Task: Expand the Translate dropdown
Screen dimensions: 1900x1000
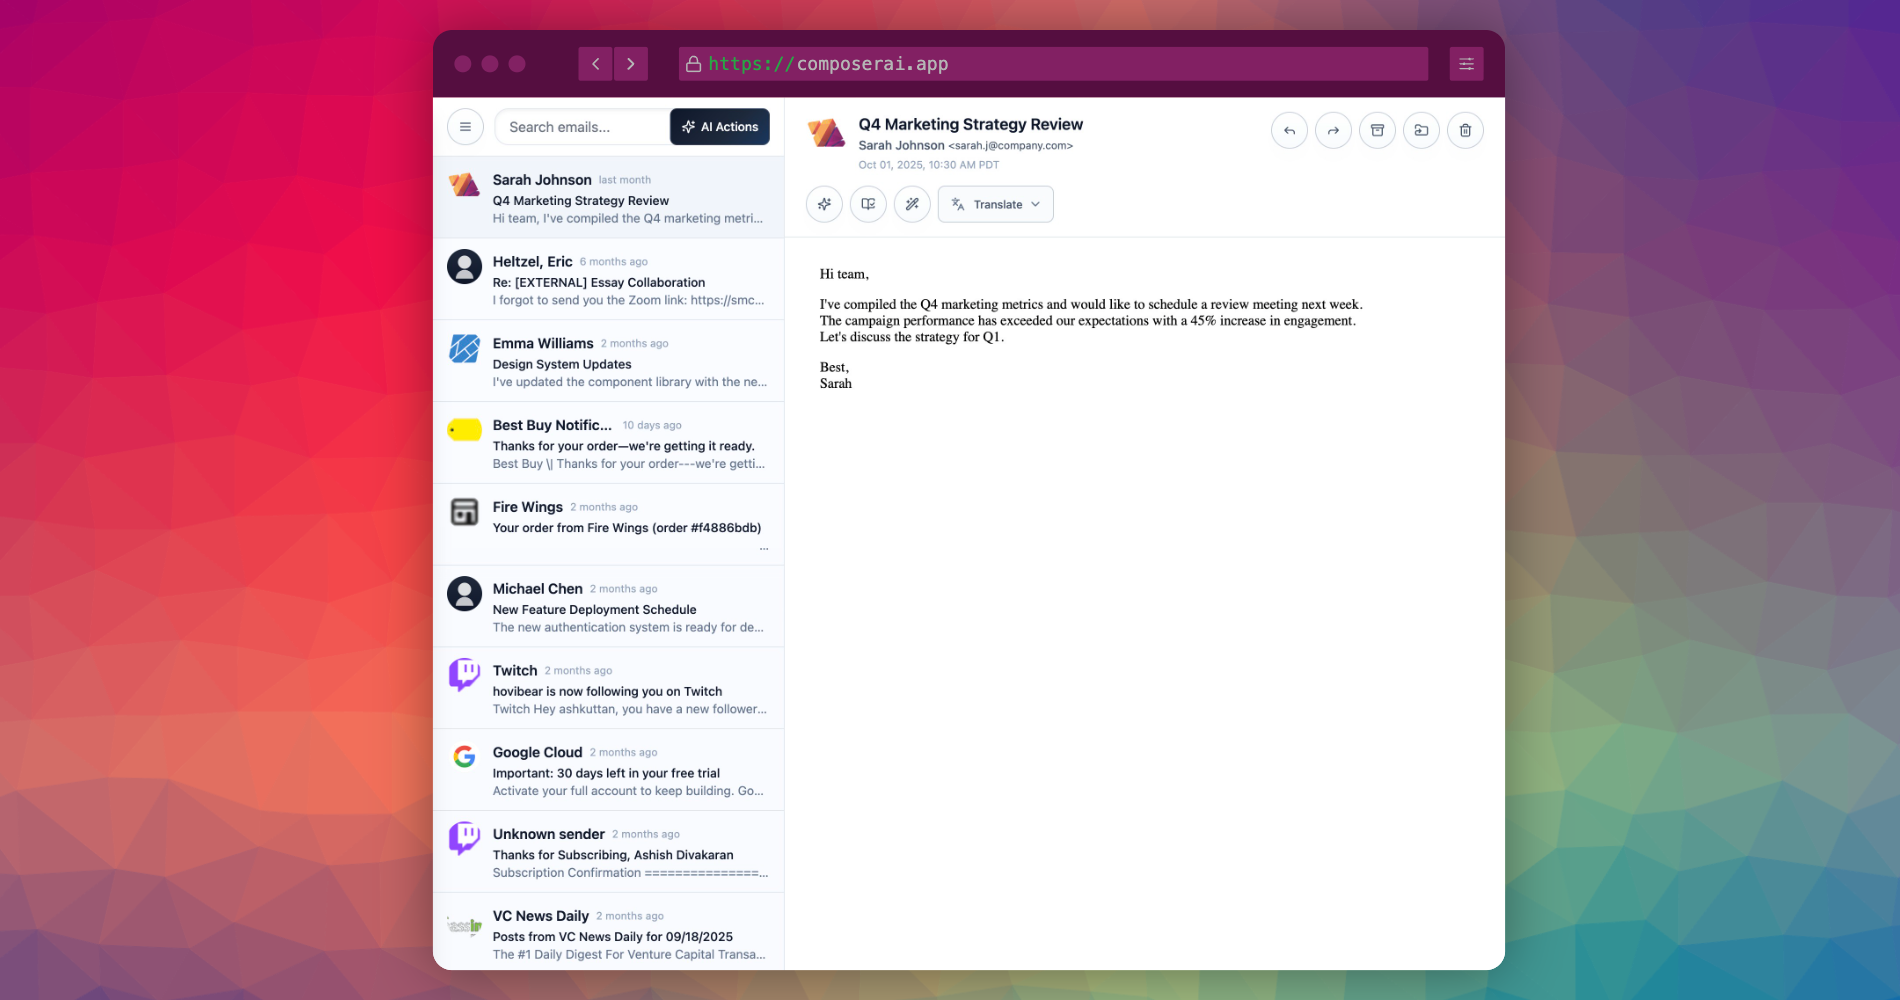Action: [995, 204]
